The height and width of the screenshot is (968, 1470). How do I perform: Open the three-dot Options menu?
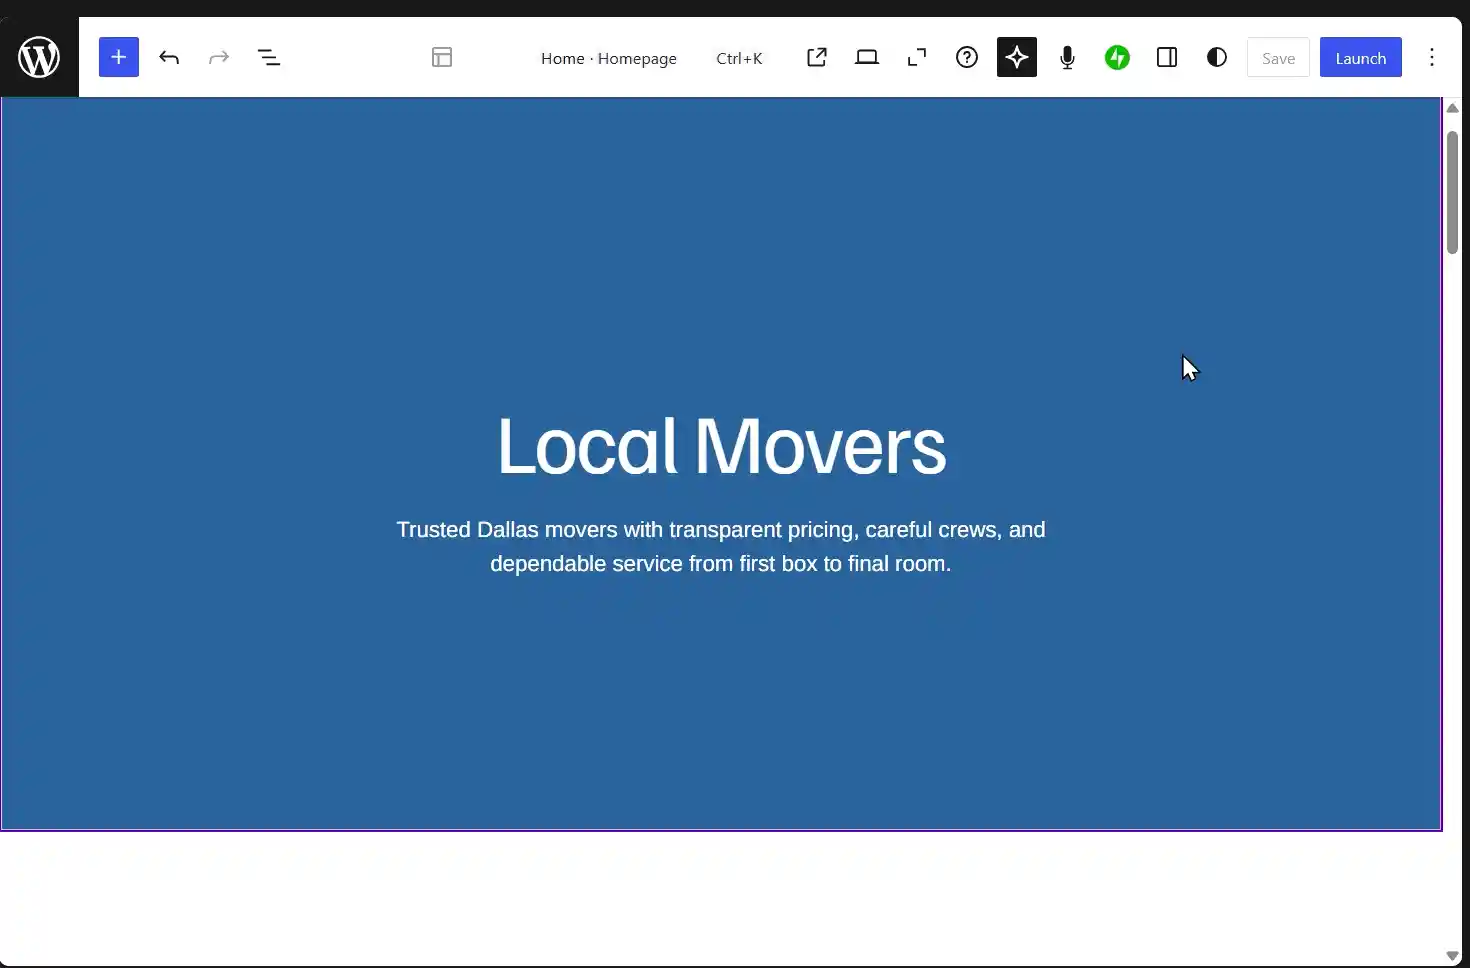[1432, 57]
